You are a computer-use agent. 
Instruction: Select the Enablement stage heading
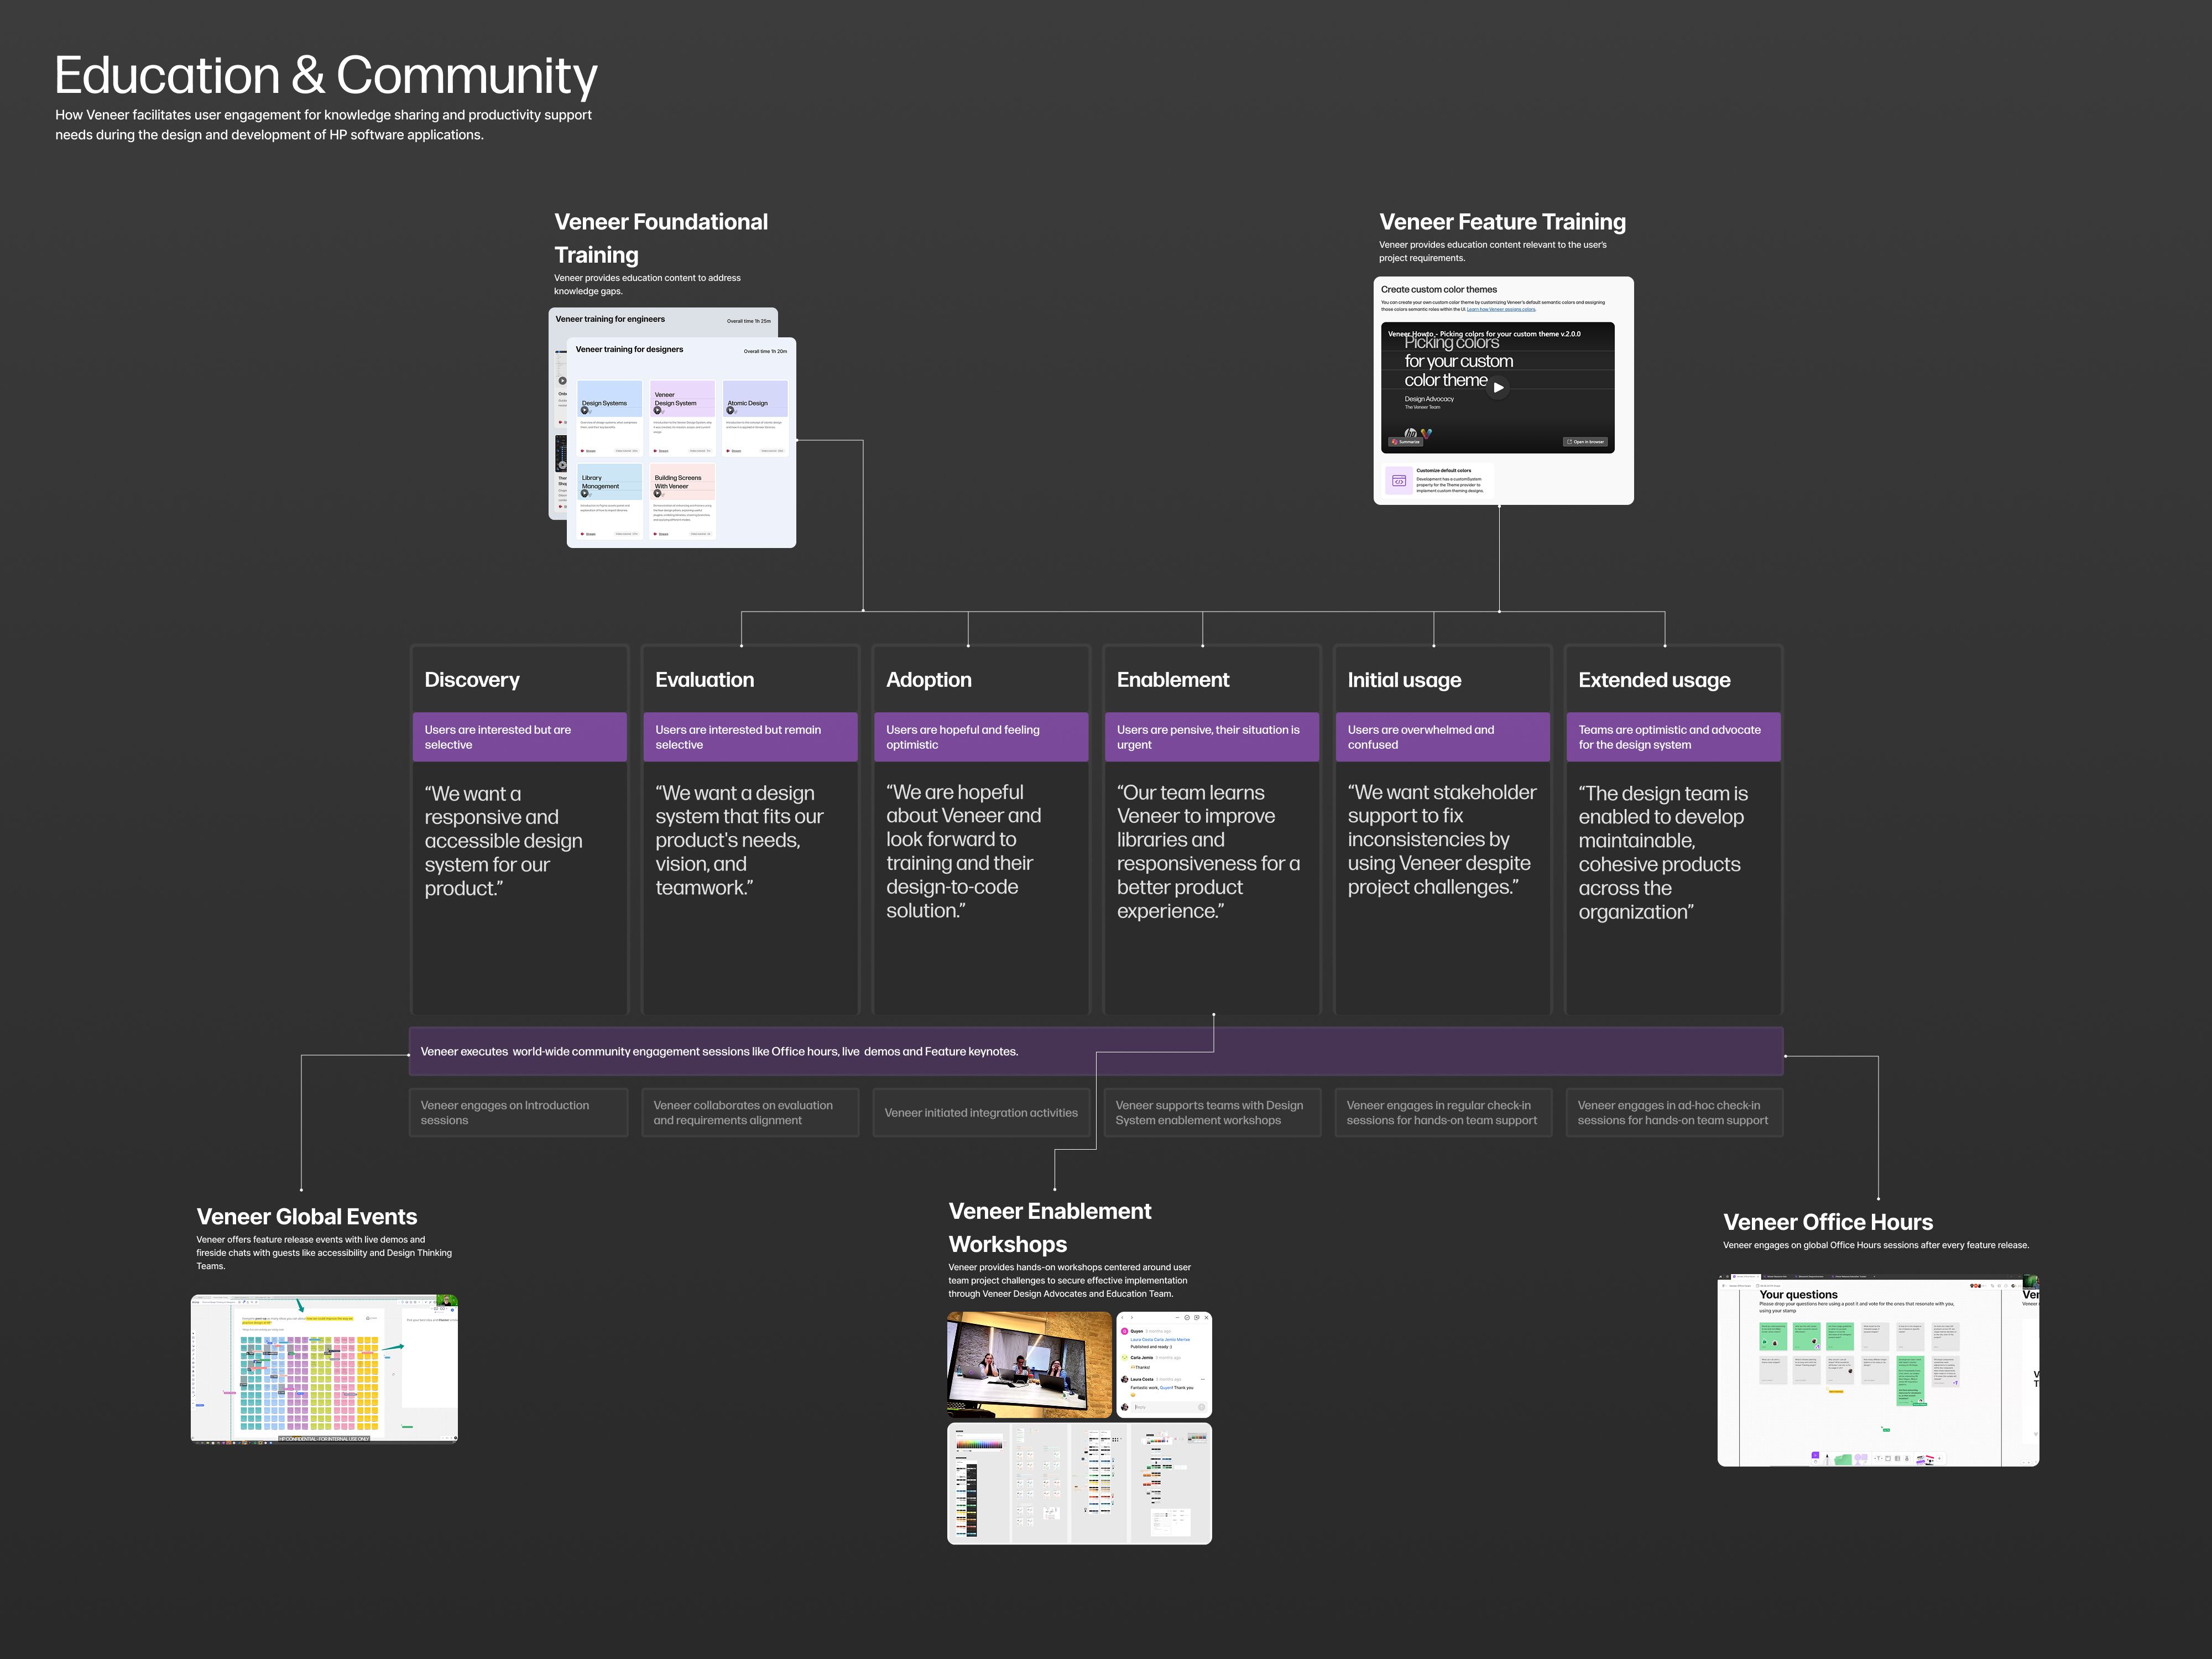[x=1172, y=680]
